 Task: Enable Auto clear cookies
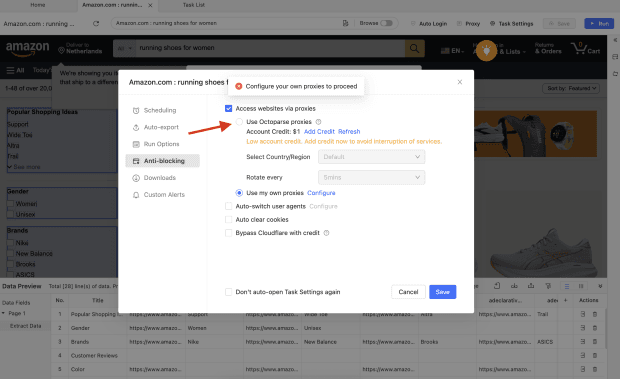[x=229, y=220]
